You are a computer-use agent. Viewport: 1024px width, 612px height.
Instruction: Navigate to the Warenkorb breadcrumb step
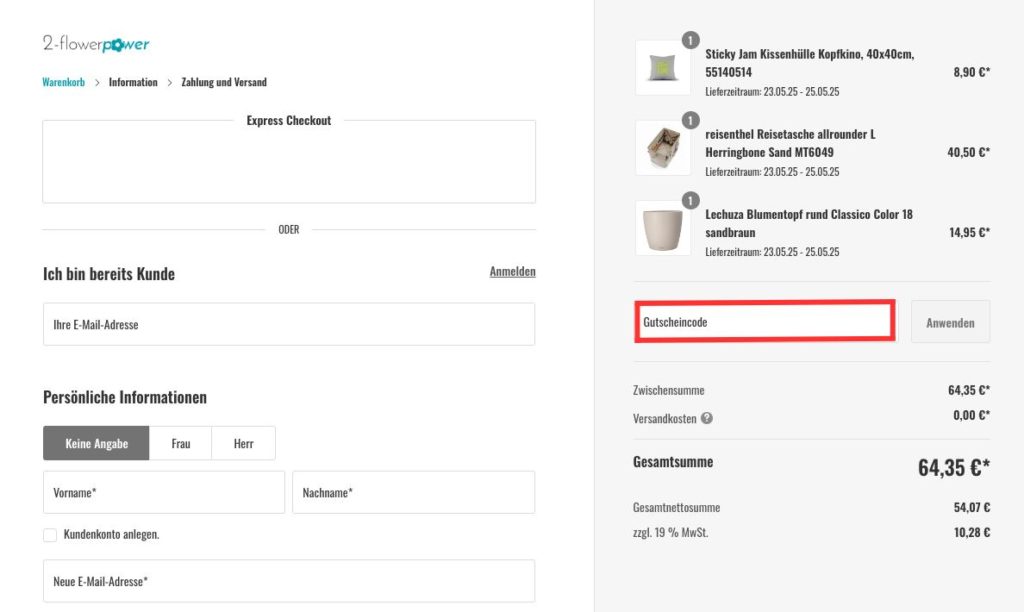(x=63, y=82)
